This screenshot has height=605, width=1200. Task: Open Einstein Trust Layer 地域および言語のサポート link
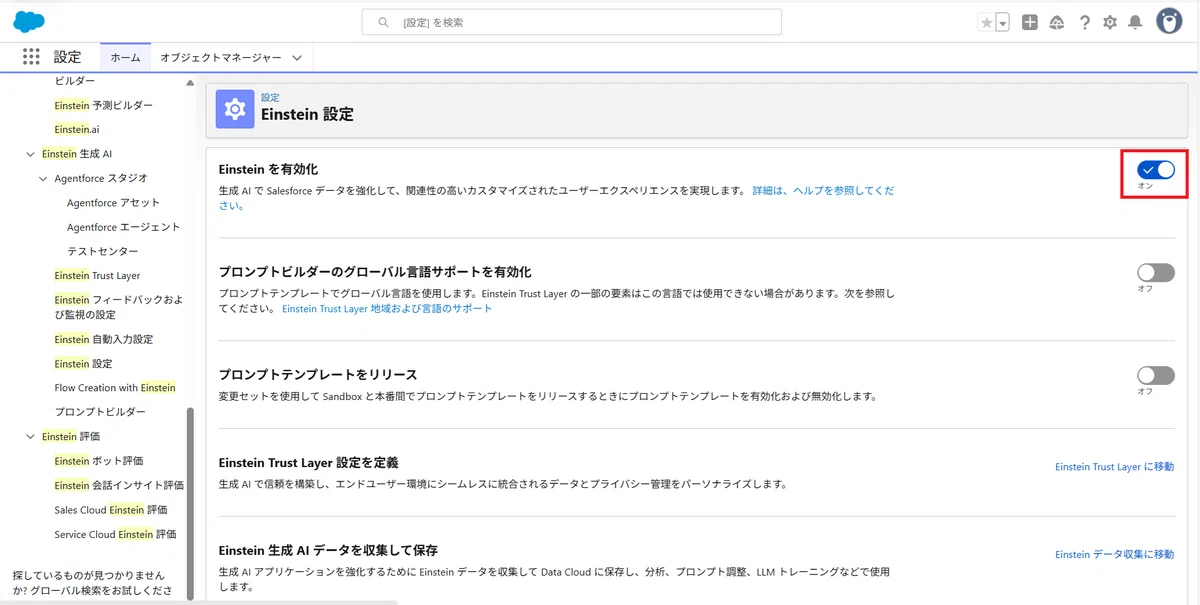[387, 309]
